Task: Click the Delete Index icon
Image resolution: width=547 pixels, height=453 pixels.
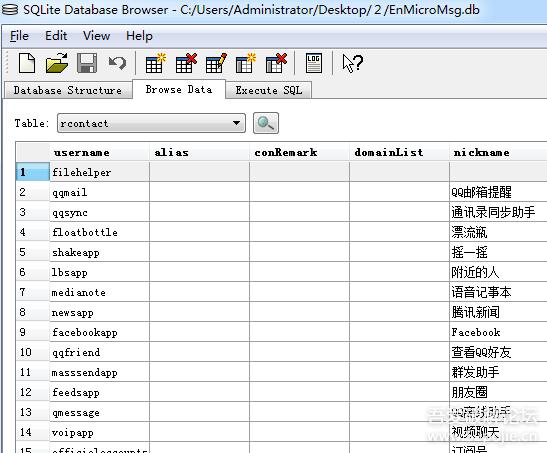Action: point(276,63)
